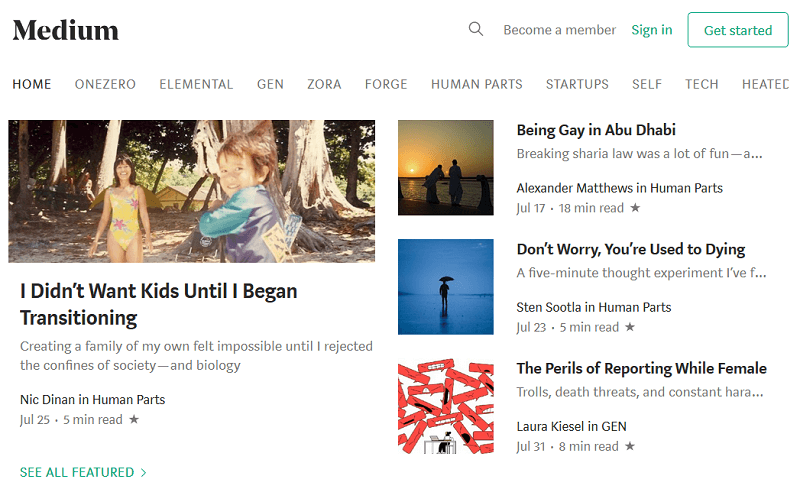The image size is (800, 492).
Task: Click chevron arrow after See All Featured
Action: [x=144, y=473]
